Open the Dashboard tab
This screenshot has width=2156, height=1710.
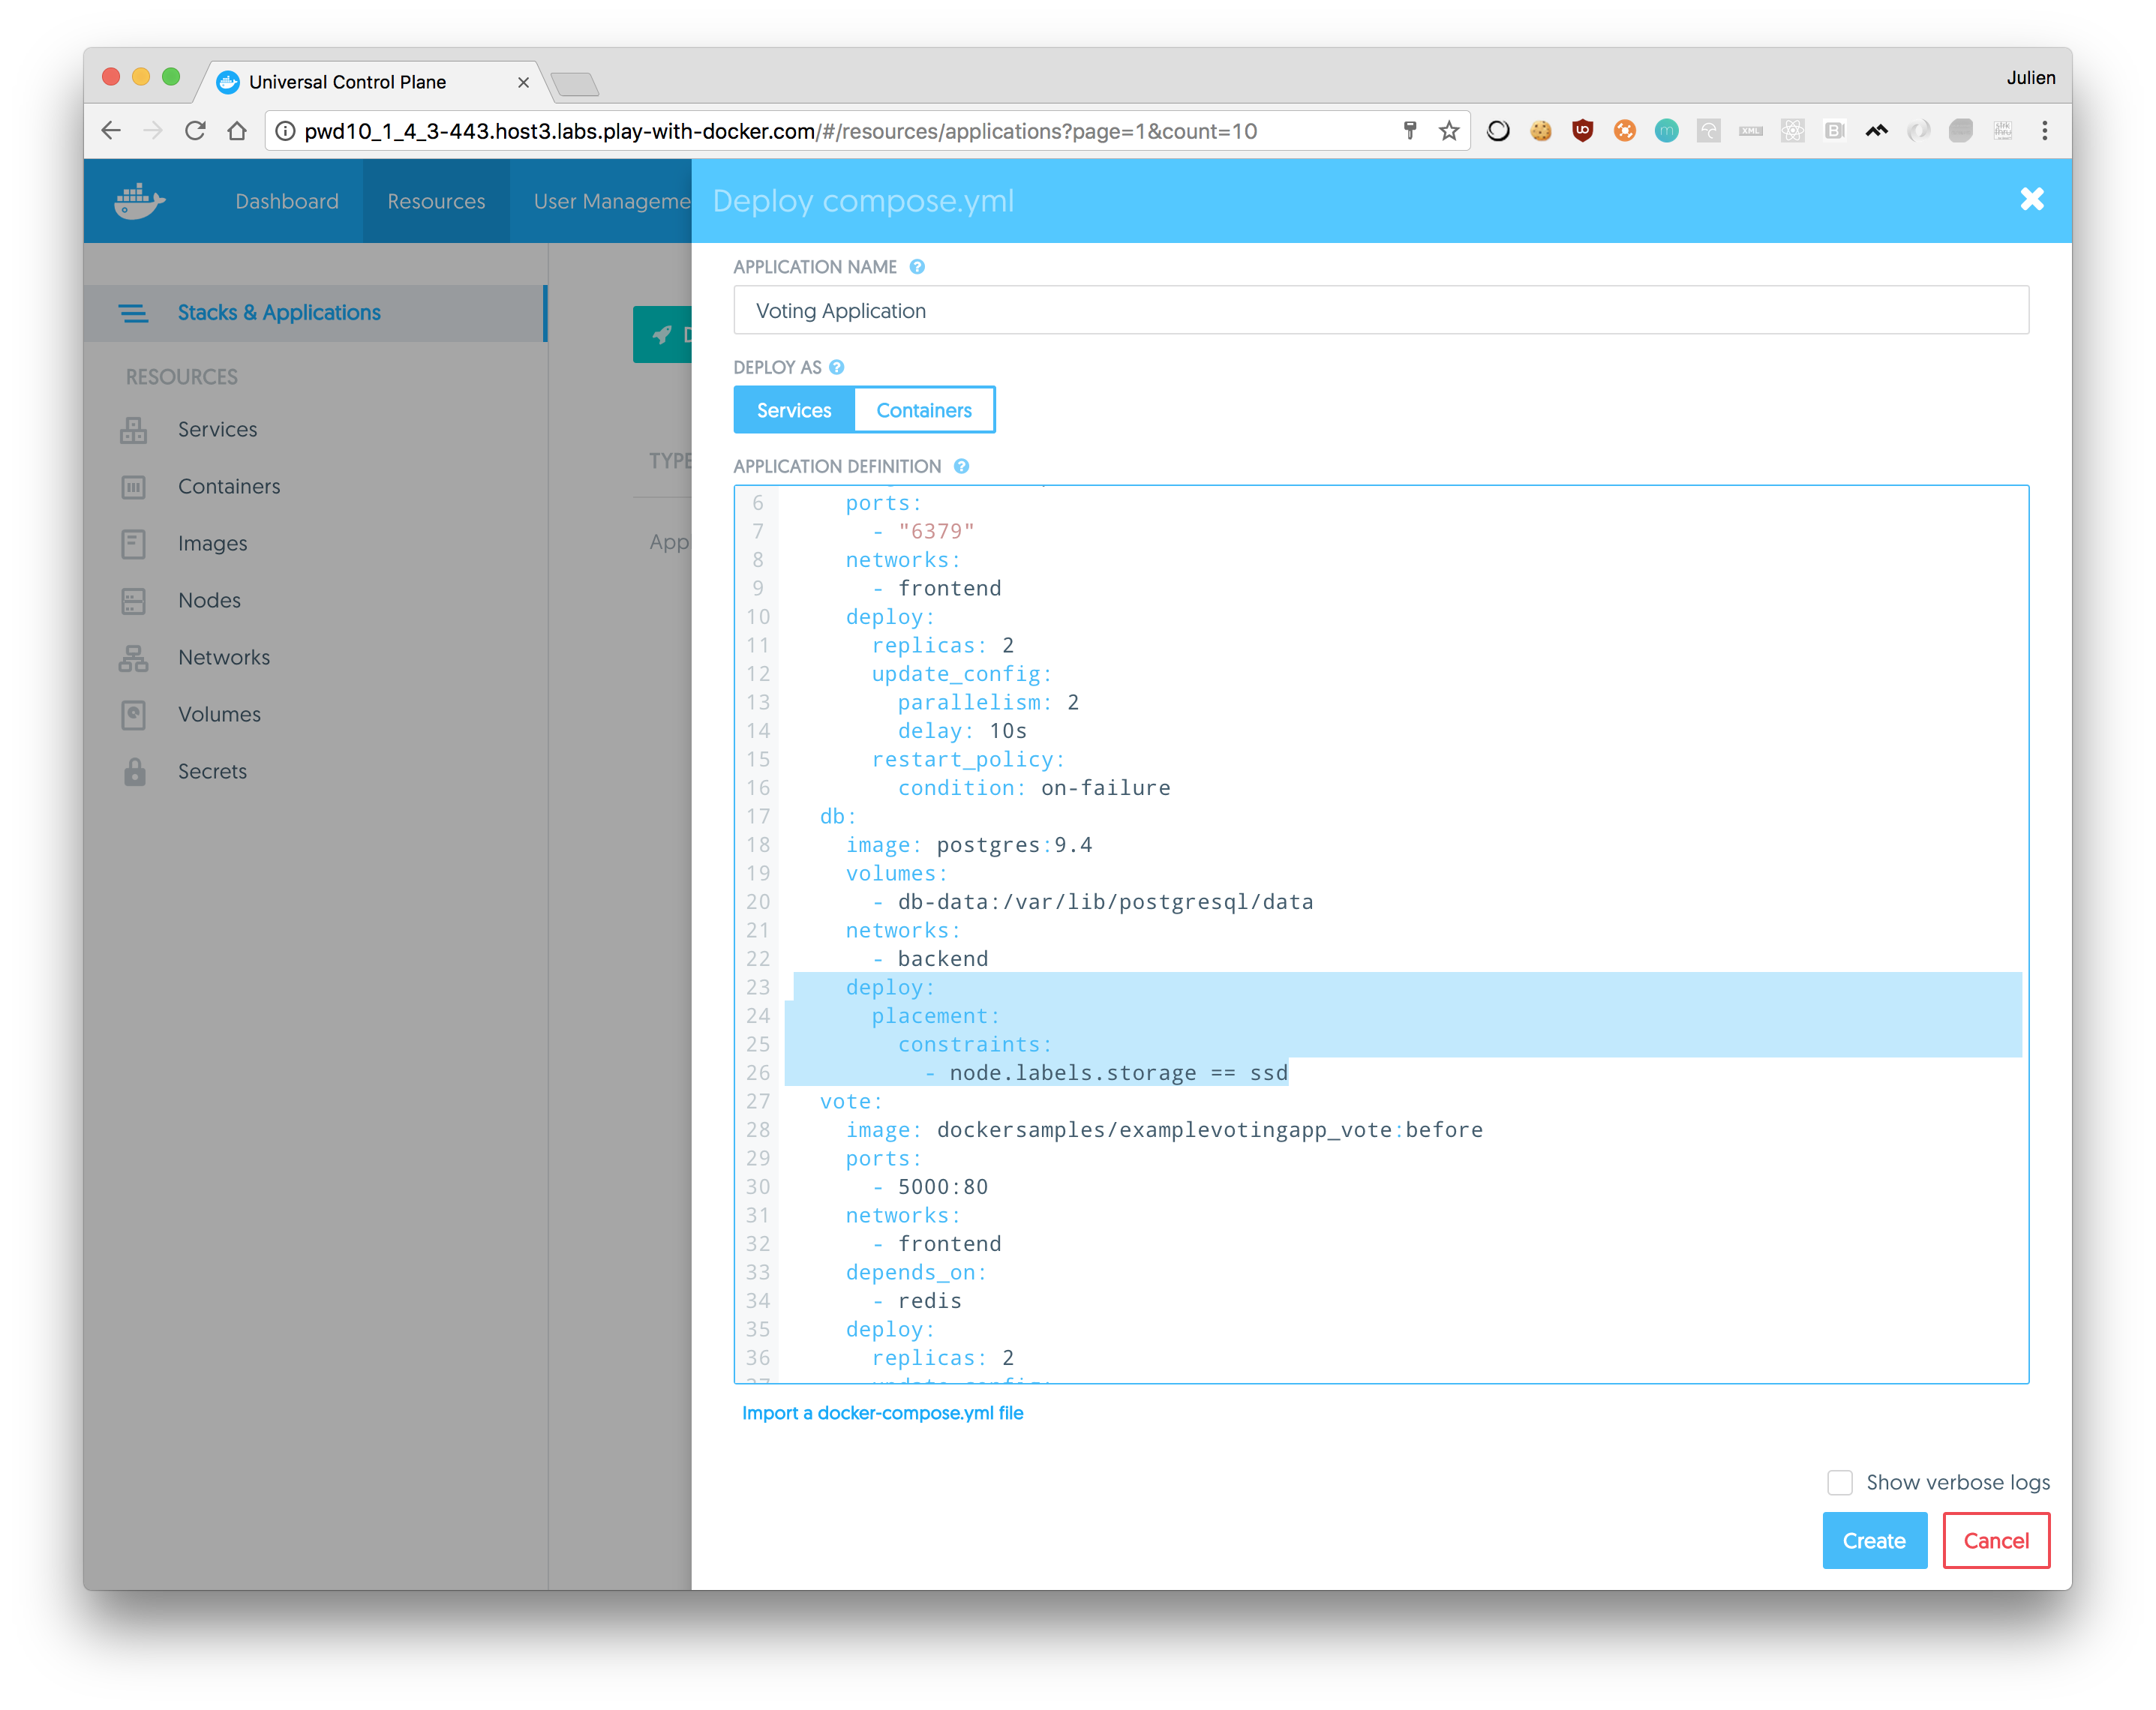click(287, 201)
